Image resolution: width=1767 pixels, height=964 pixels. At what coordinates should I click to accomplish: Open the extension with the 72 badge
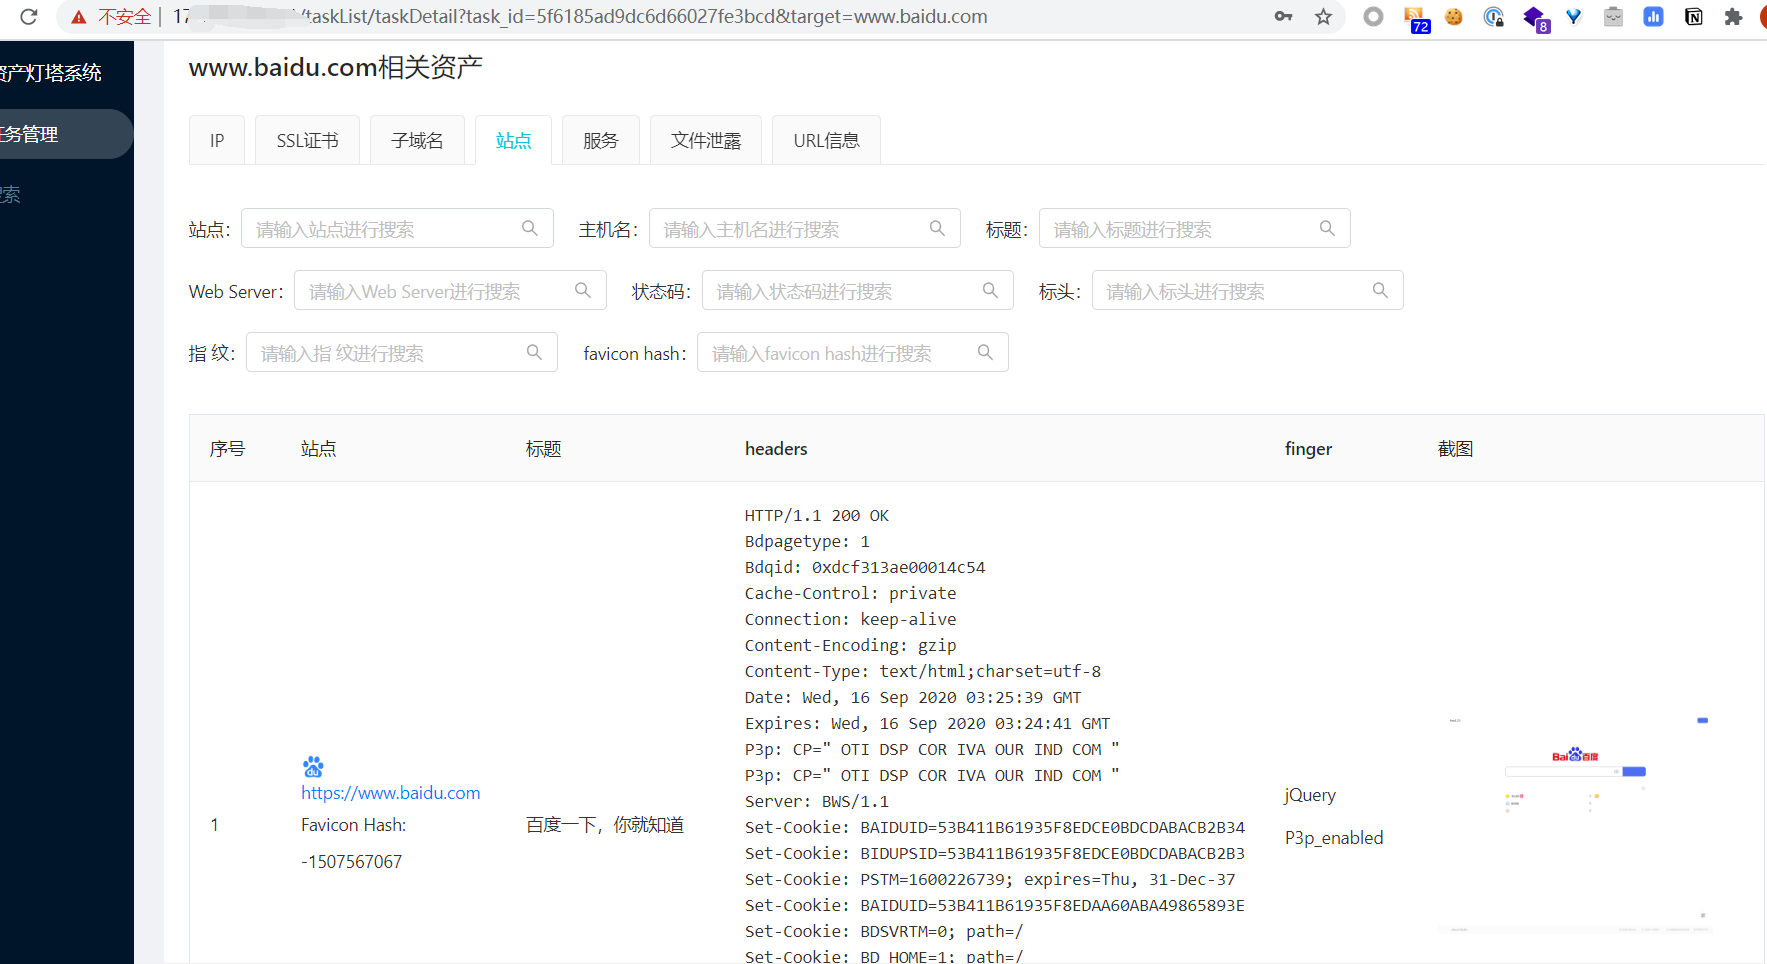1416,18
